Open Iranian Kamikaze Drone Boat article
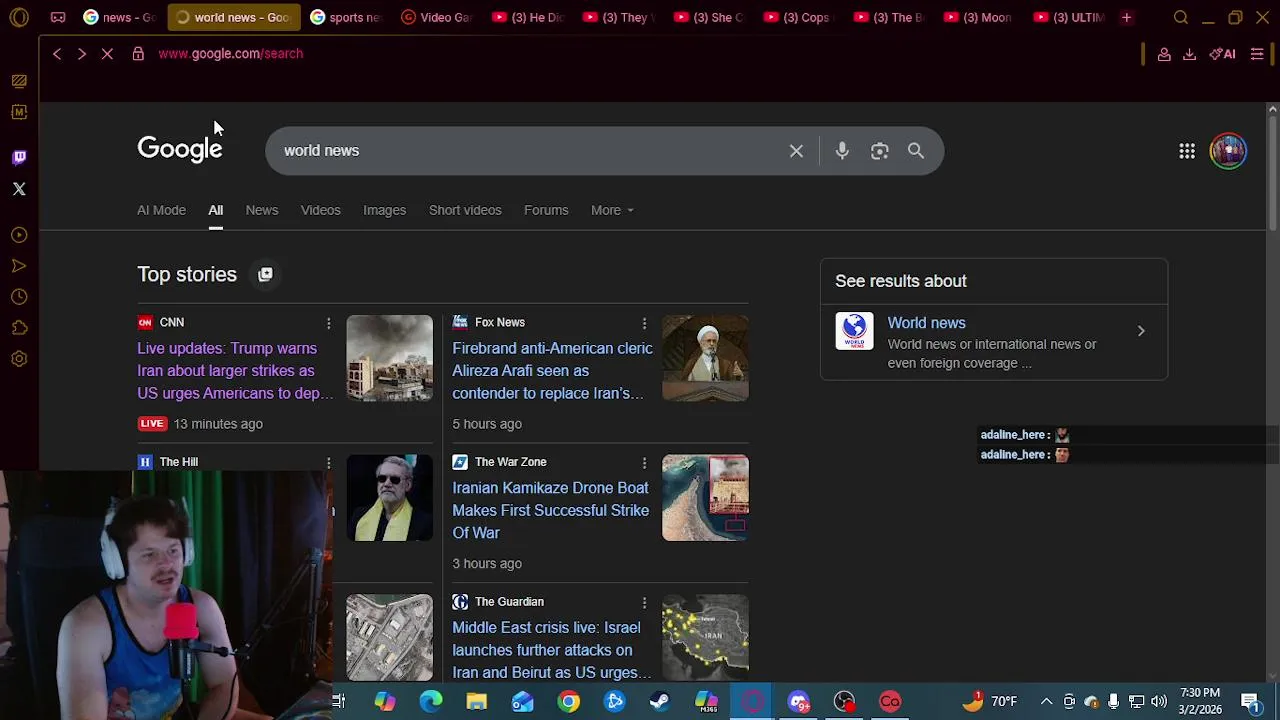The width and height of the screenshot is (1280, 720). (x=551, y=510)
